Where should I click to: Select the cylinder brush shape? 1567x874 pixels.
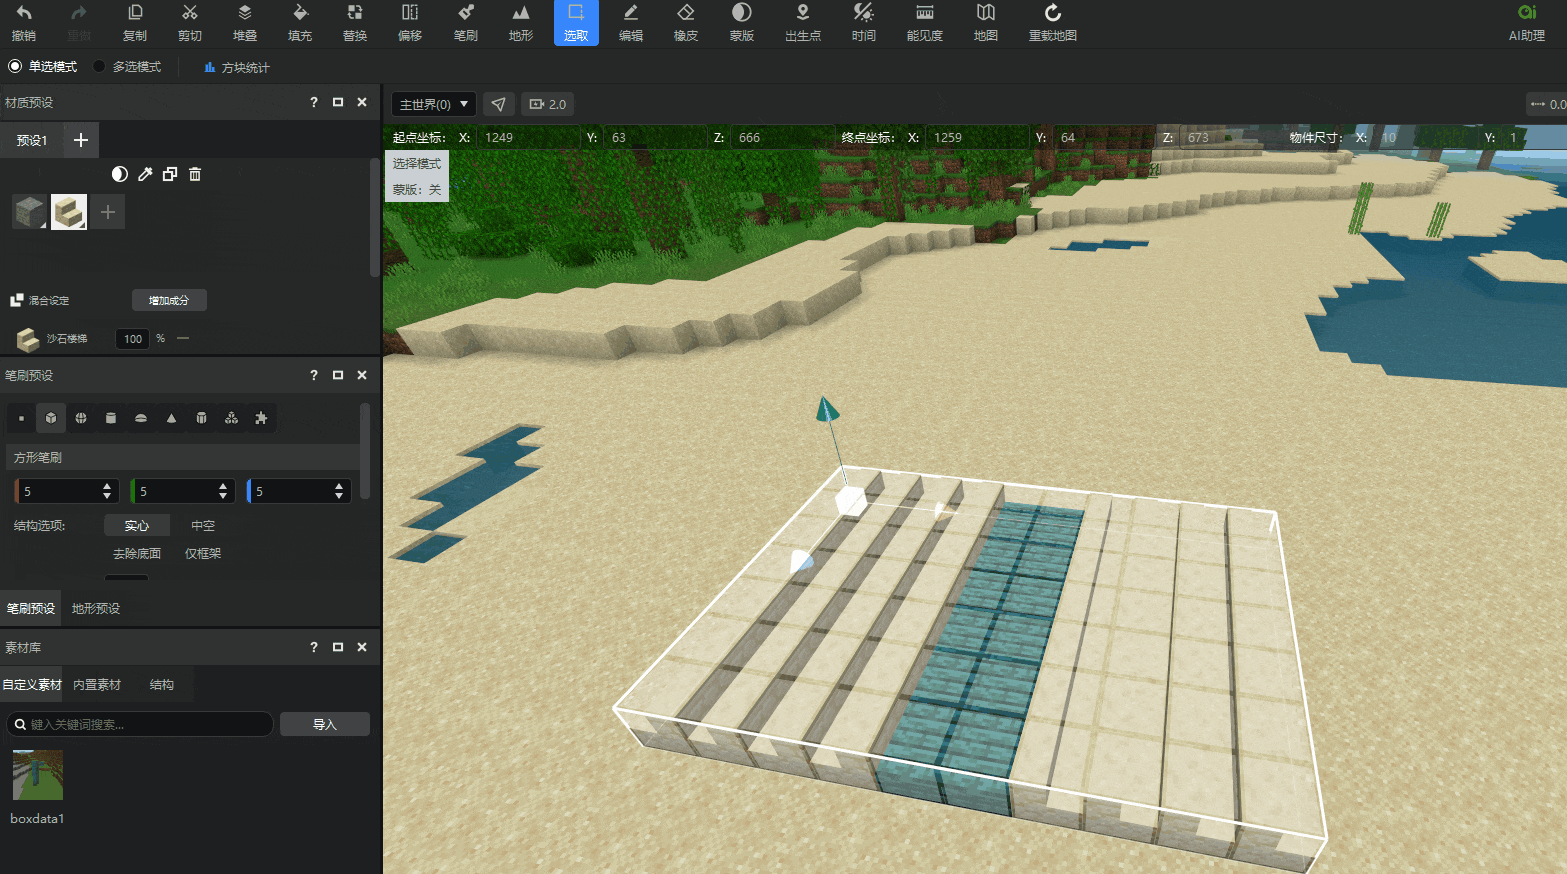coord(111,418)
